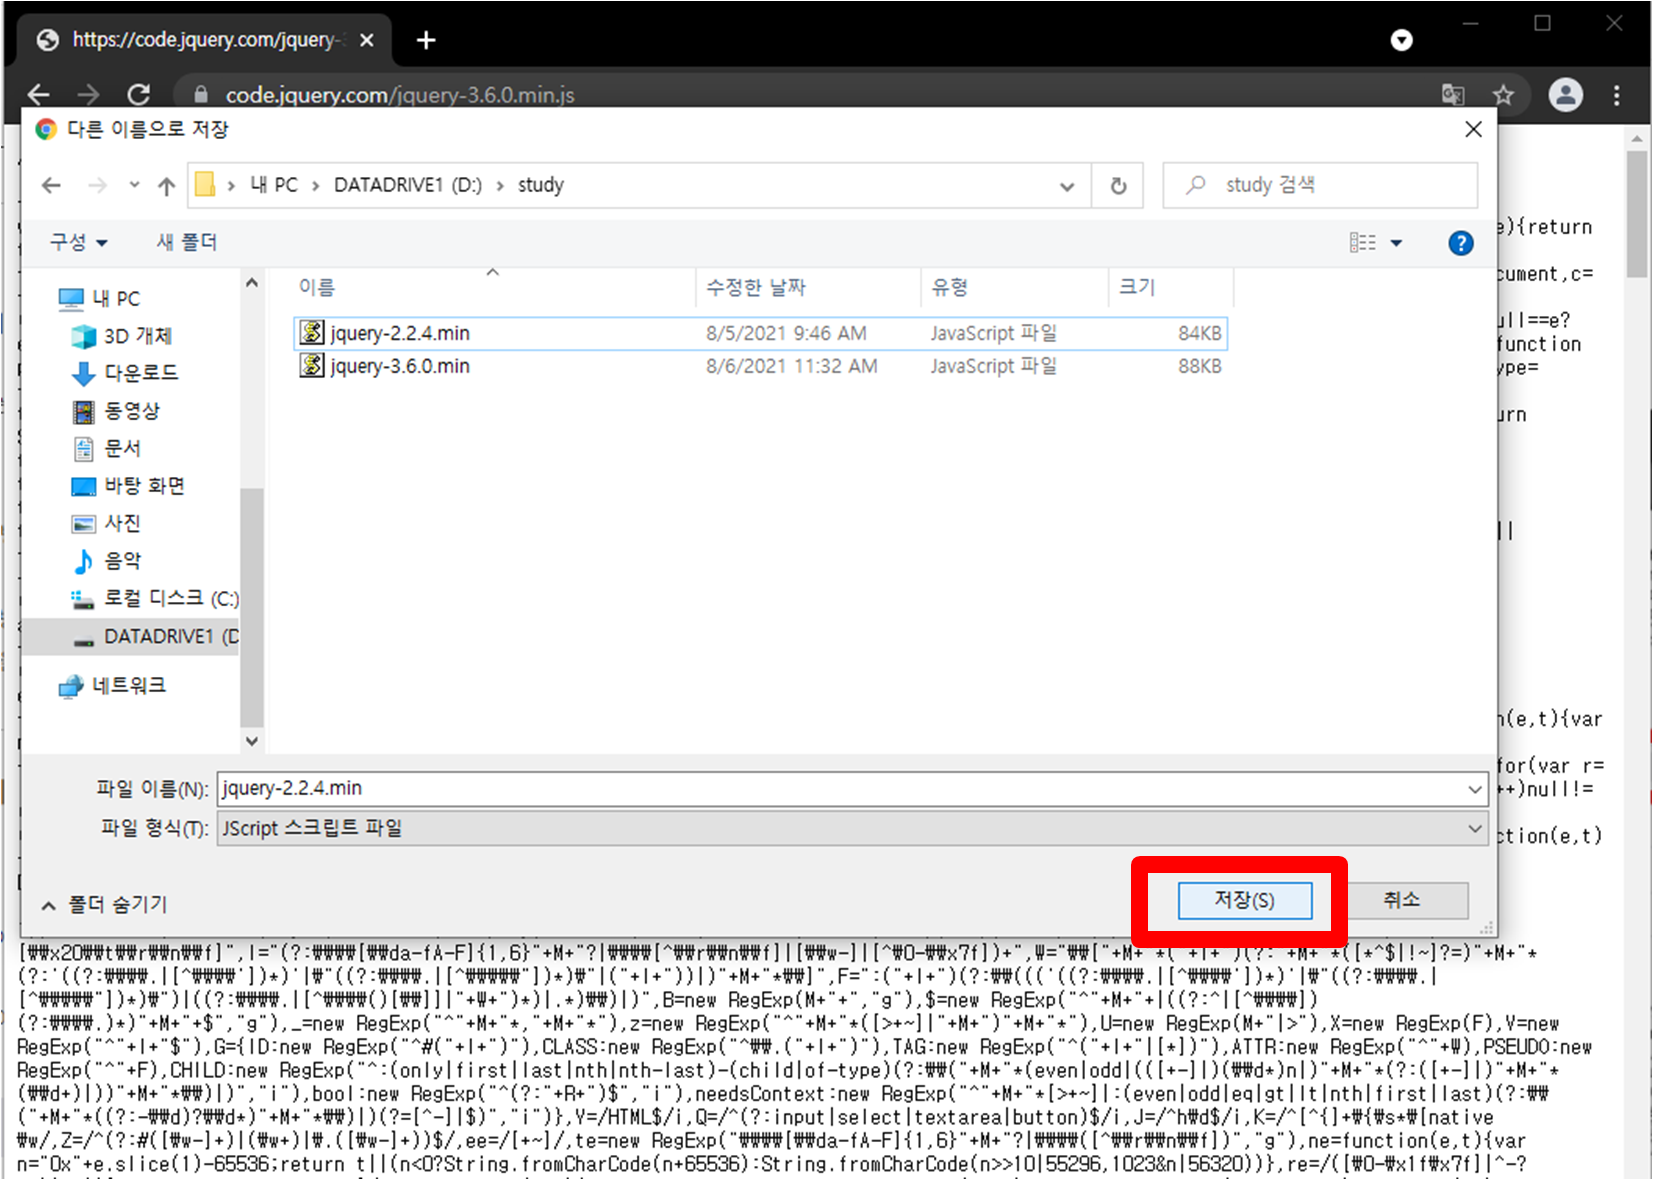Click the navigation pane scroll down arrow
1653x1180 pixels.
[252, 741]
